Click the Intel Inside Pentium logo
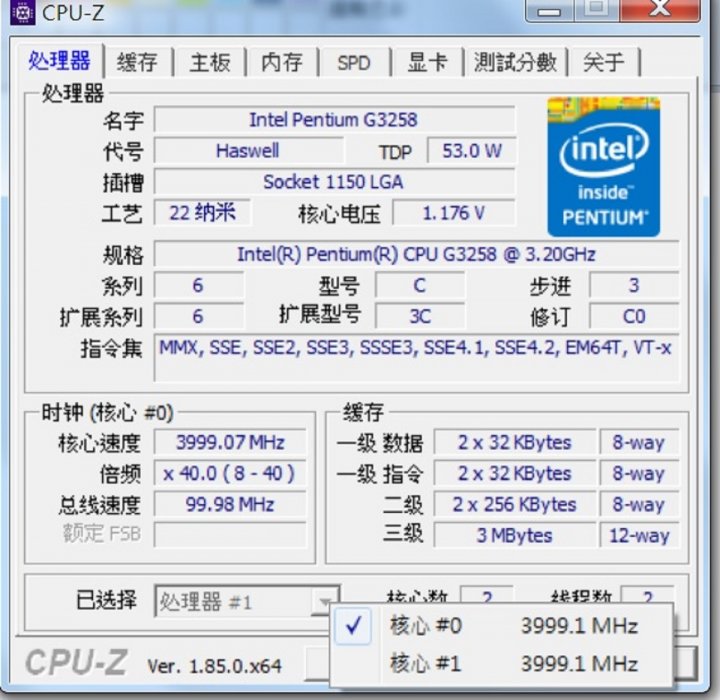This screenshot has height=700, width=720. (x=603, y=167)
